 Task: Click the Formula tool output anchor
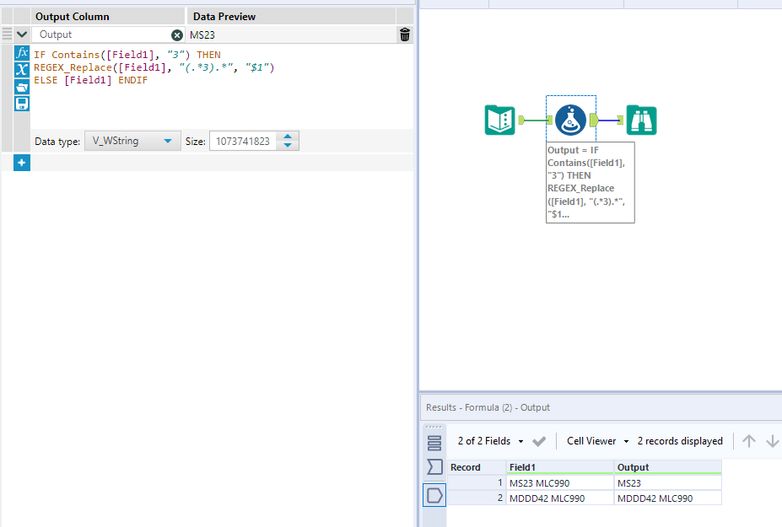point(593,120)
